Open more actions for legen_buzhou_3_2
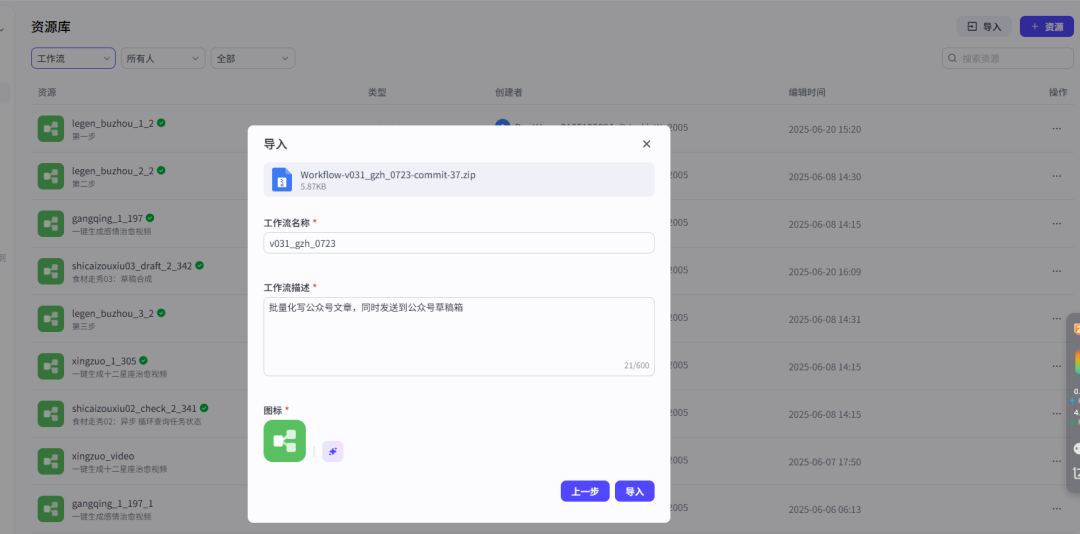Viewport: 1080px width, 534px height. pos(1057,319)
